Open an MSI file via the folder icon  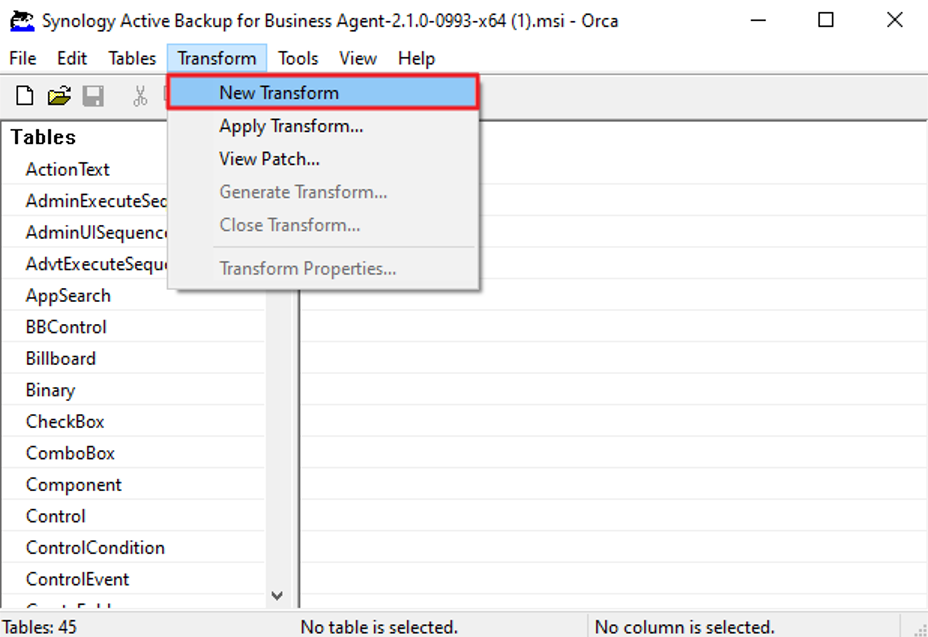point(58,95)
